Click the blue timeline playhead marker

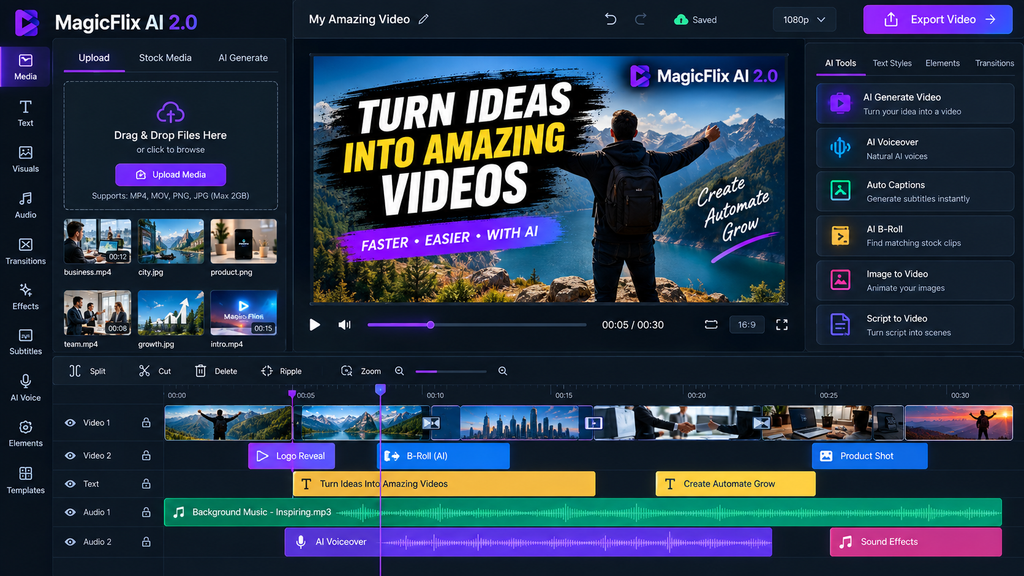[x=380, y=389]
